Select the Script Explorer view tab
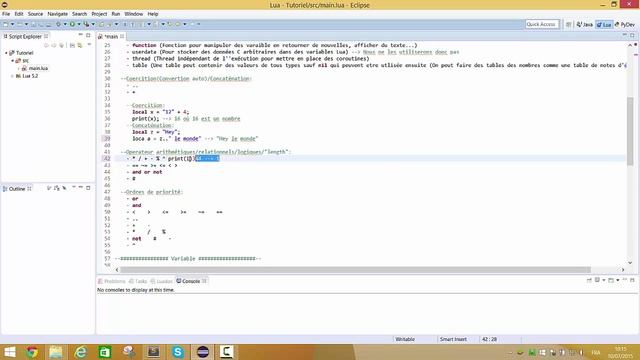This screenshot has height=360, width=640. tap(25, 36)
